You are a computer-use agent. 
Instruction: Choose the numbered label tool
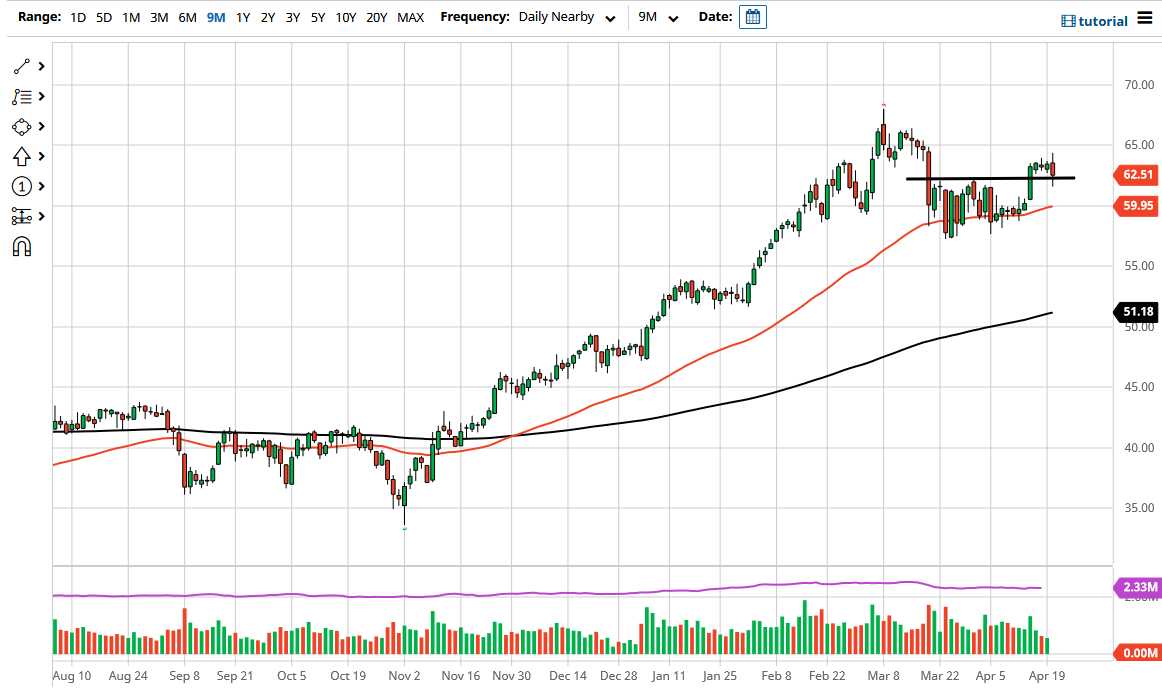[20, 186]
